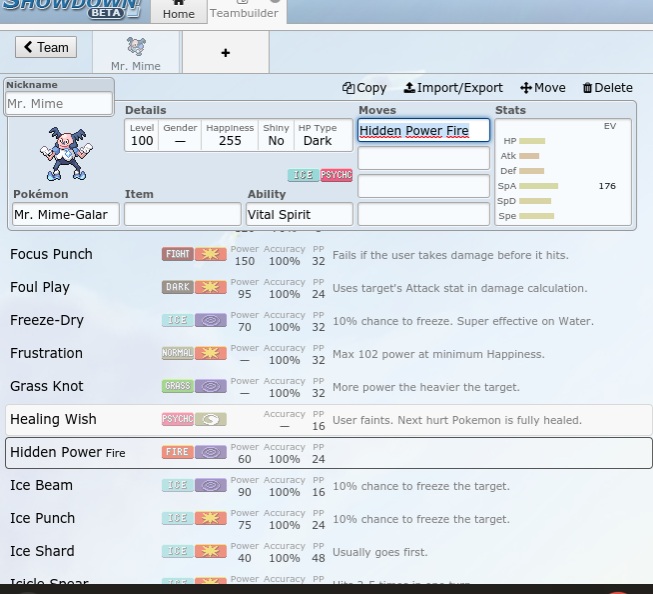Click the Move Pokémon button
This screenshot has height=594, width=653.
pos(543,88)
